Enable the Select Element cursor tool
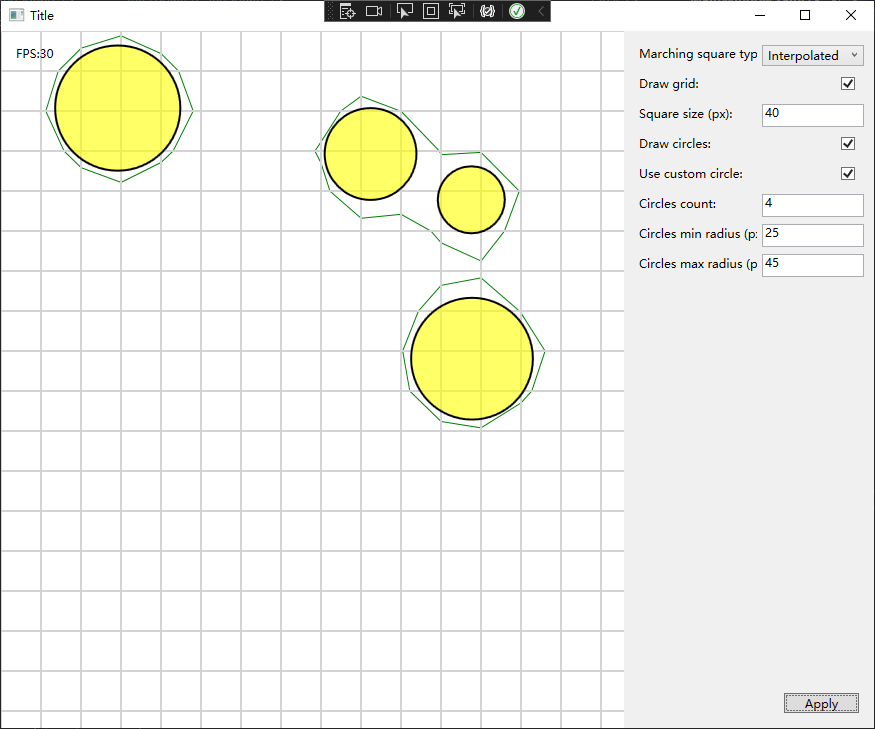 (x=404, y=11)
